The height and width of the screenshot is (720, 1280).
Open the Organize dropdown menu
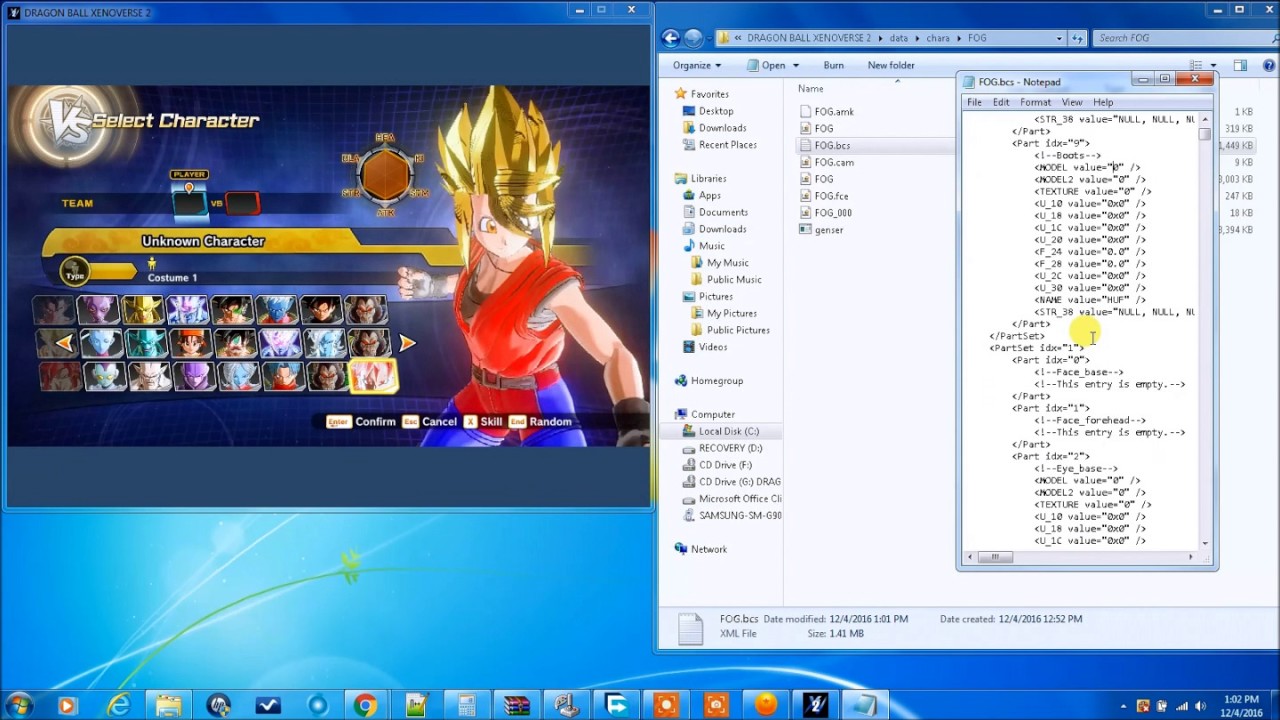[x=697, y=65]
